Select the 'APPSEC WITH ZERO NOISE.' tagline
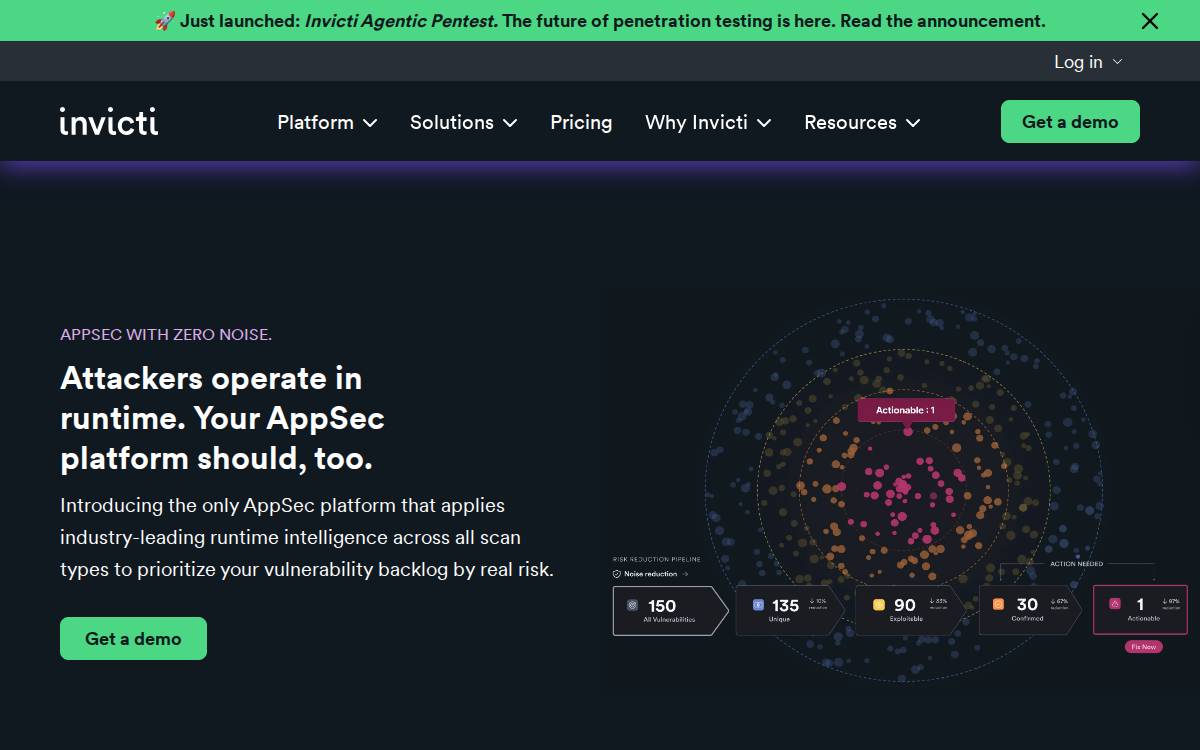Image resolution: width=1200 pixels, height=750 pixels. (166, 334)
